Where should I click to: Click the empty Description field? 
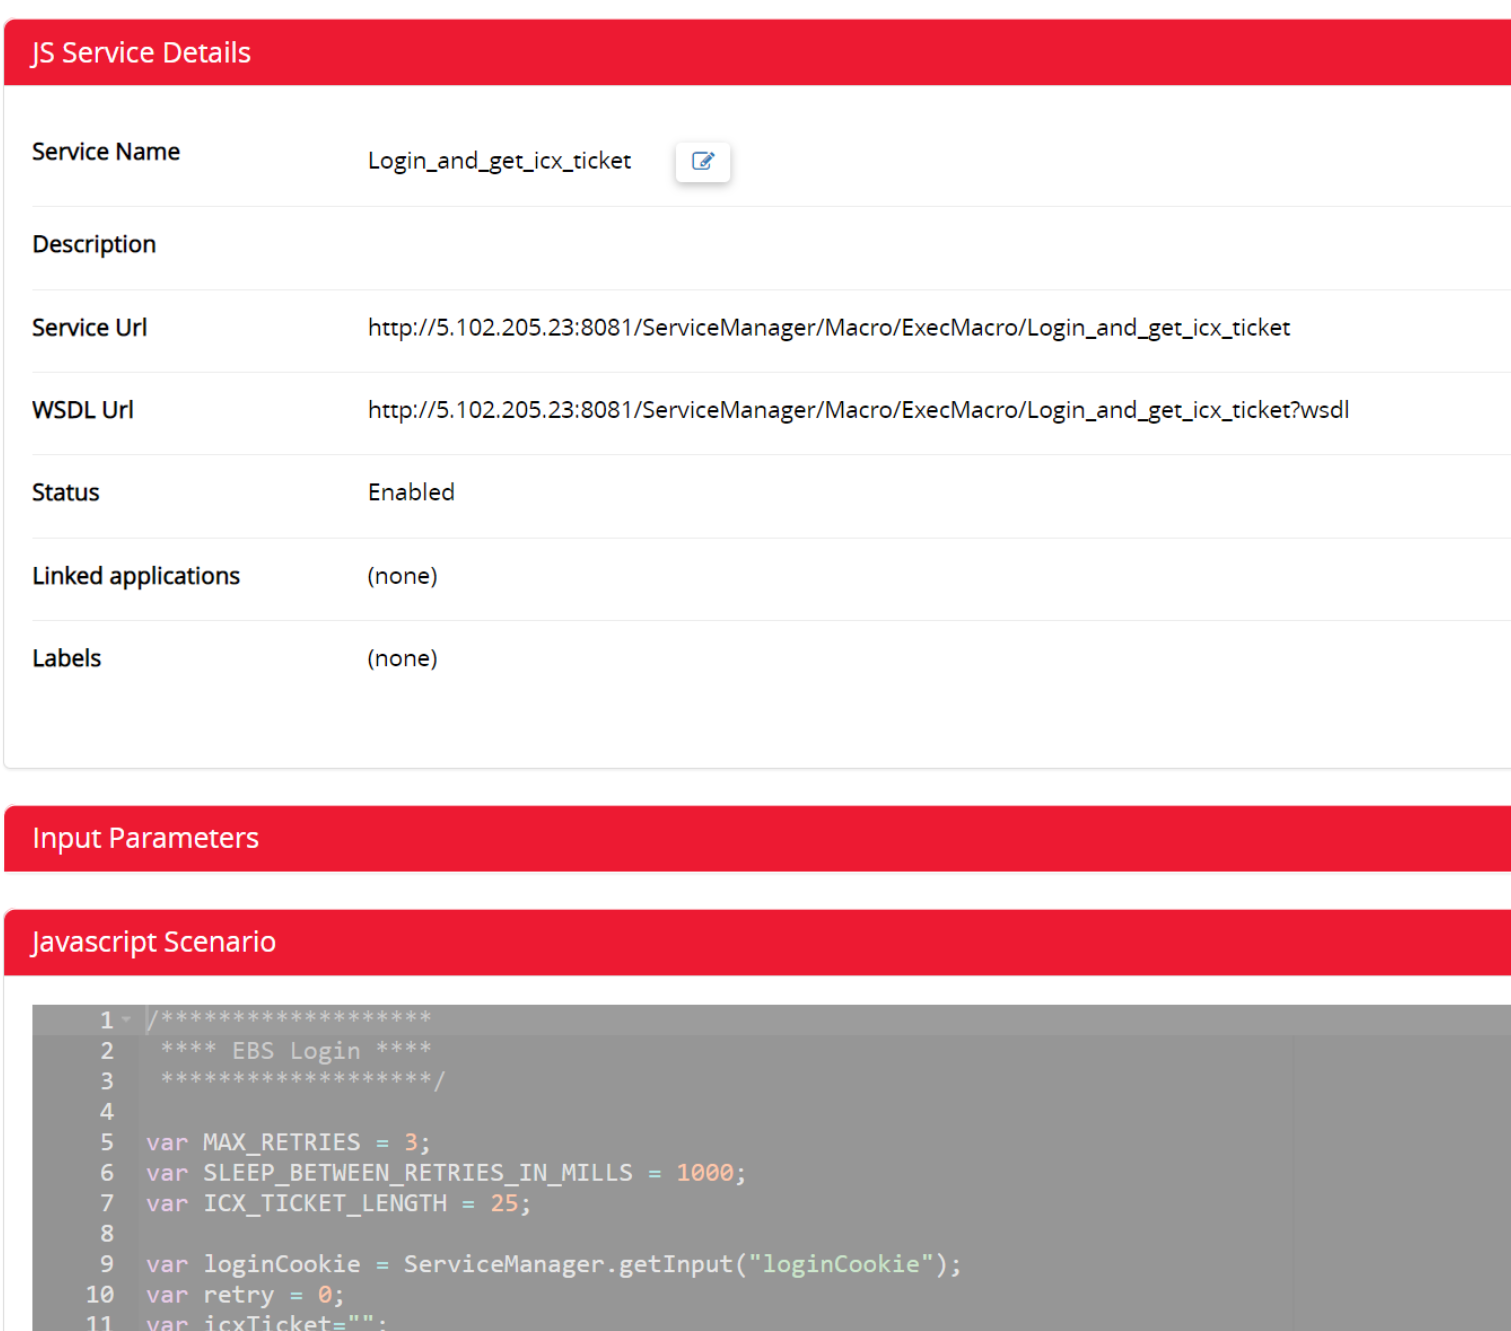click(x=700, y=244)
